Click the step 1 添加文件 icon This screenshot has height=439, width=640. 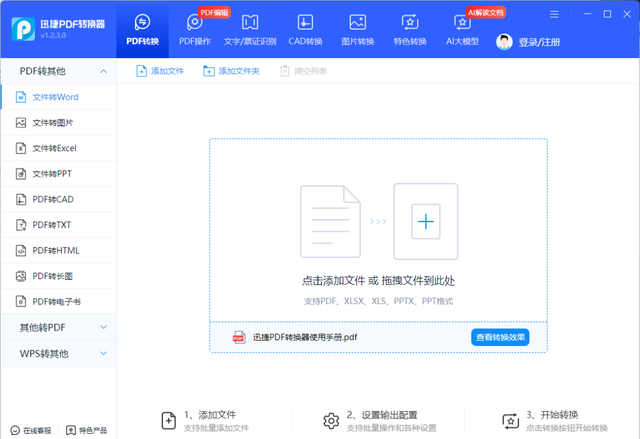(169, 421)
